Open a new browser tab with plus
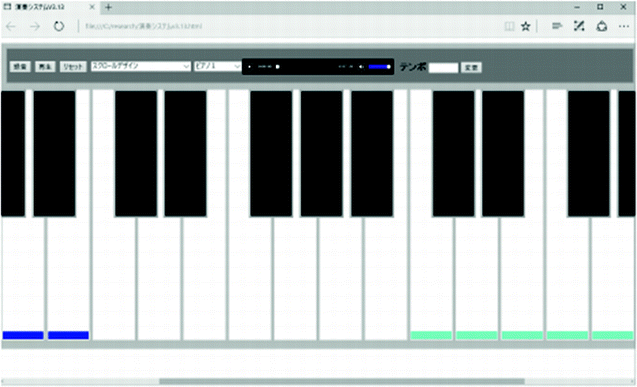Image resolution: width=637 pixels, height=387 pixels. pos(108,7)
